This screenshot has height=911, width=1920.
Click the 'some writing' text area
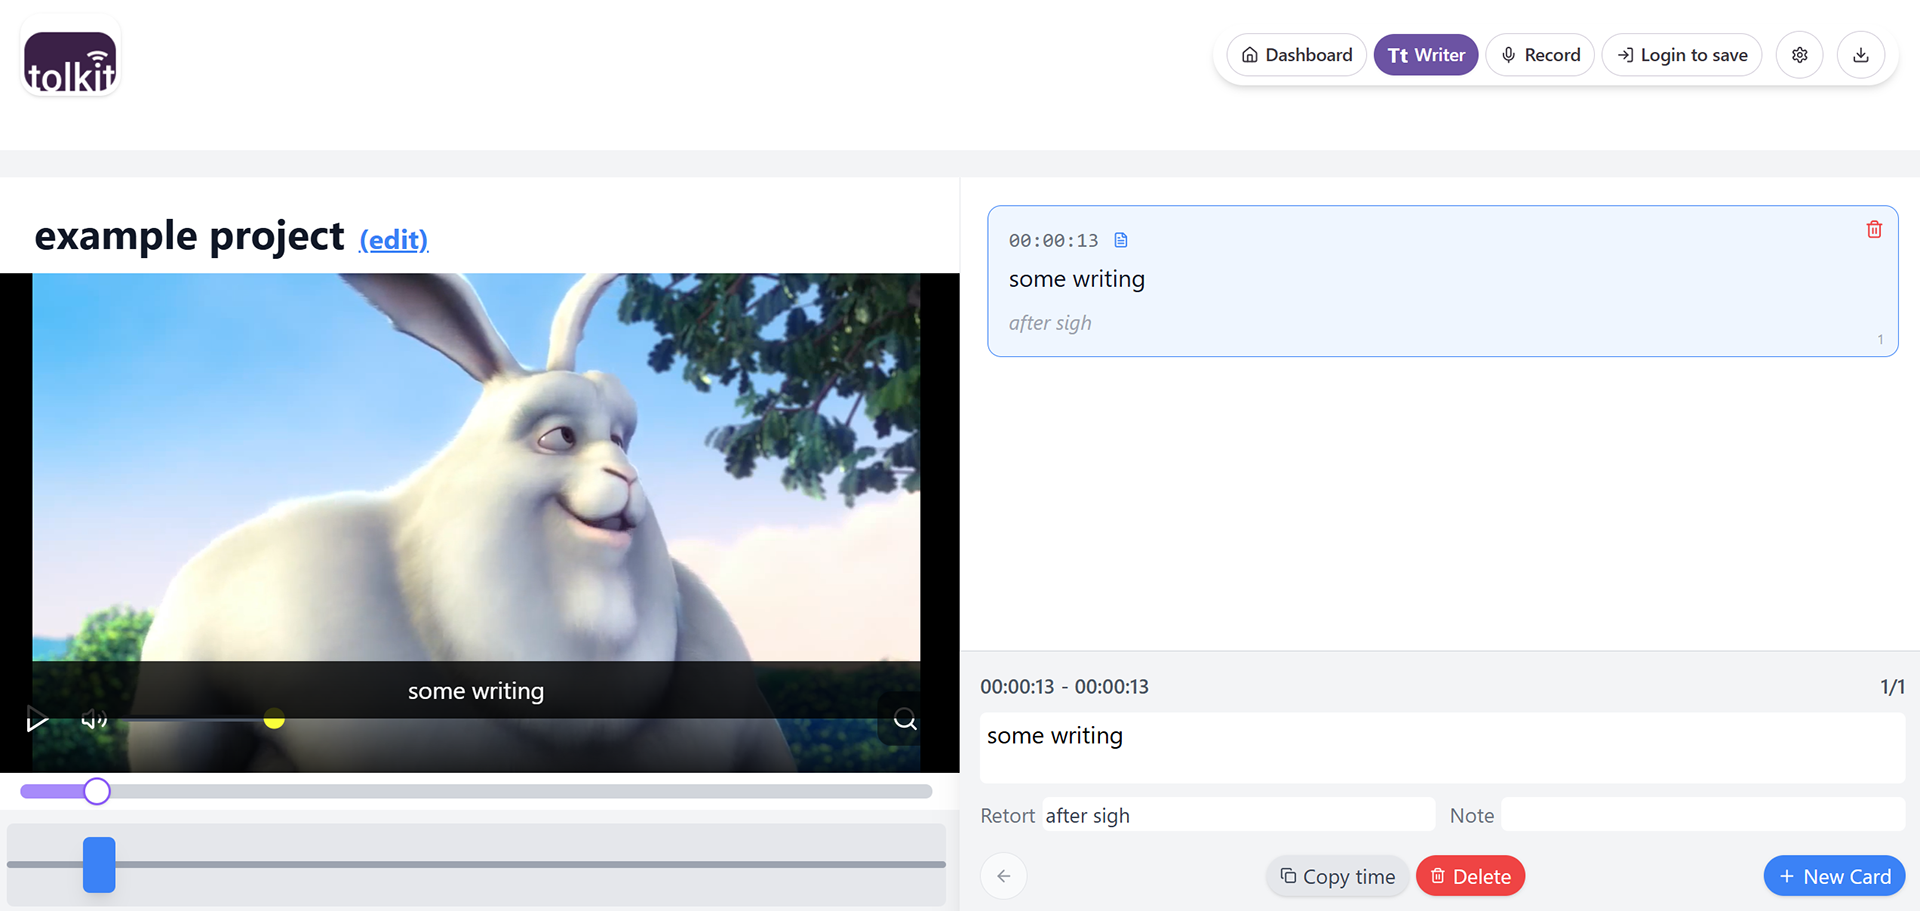click(1442, 747)
